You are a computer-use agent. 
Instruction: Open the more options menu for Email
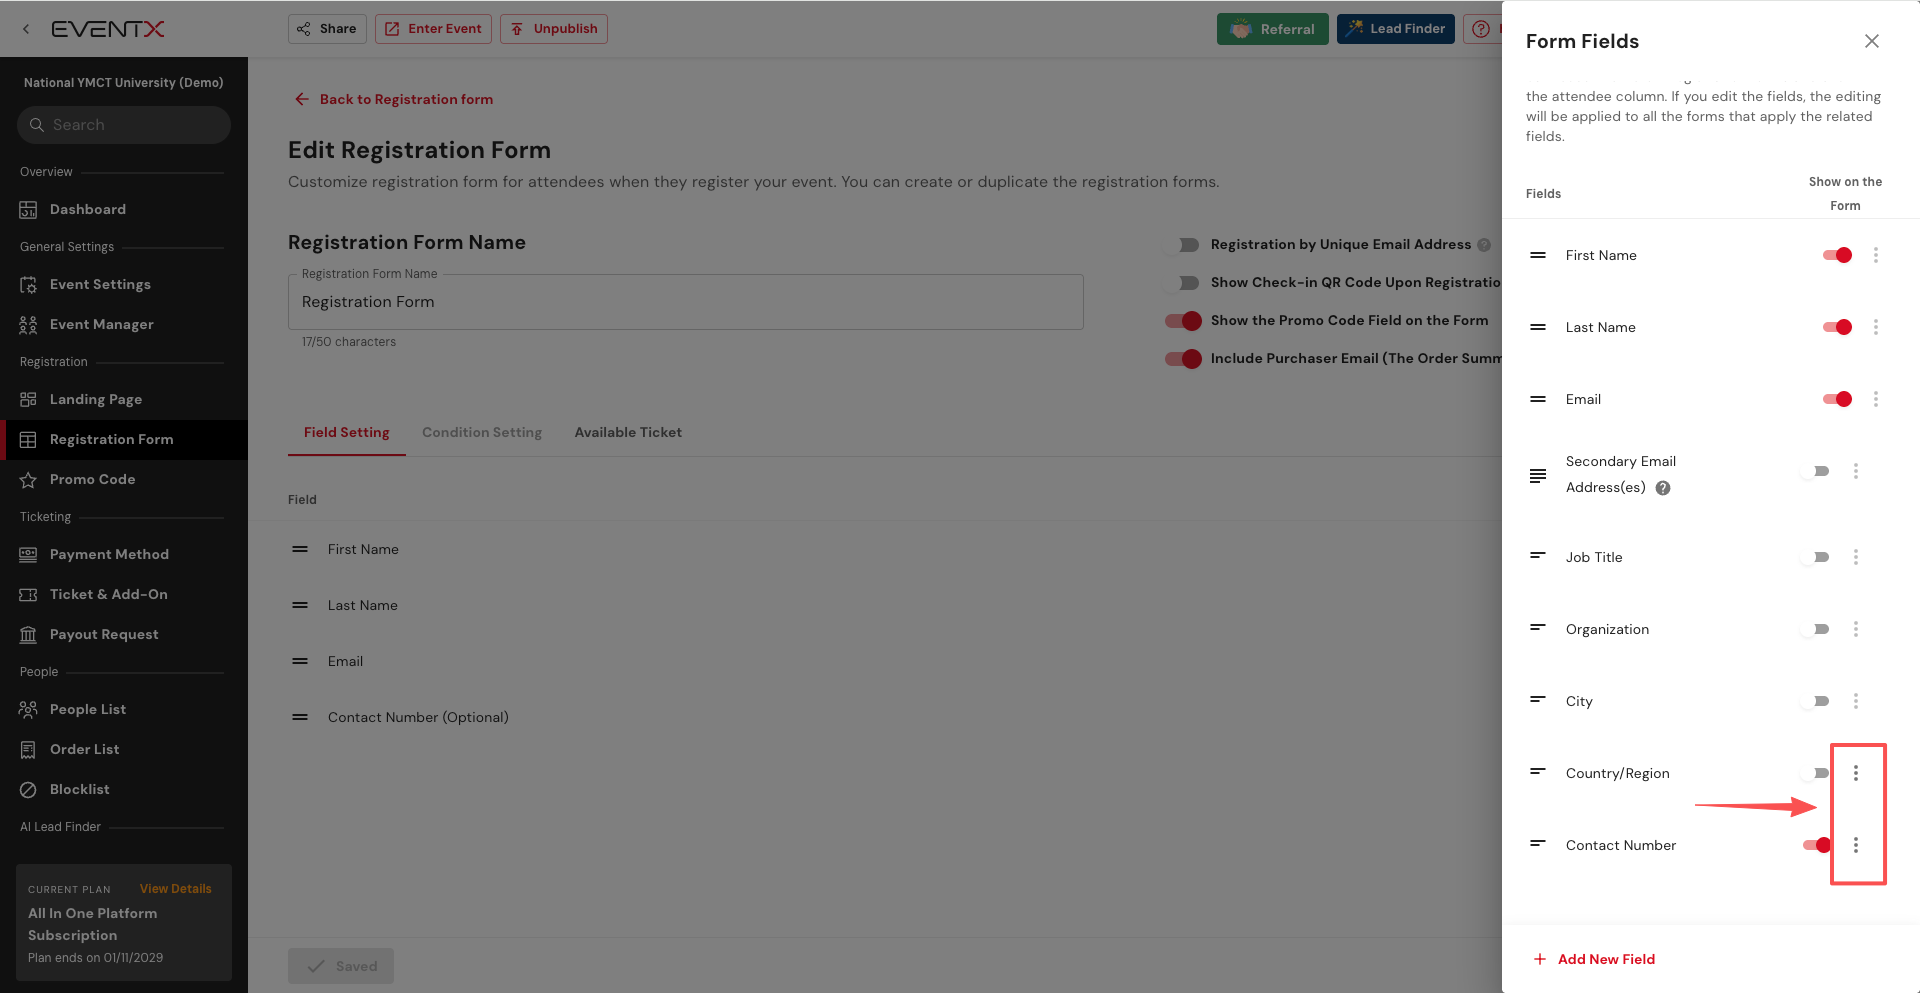click(x=1876, y=399)
